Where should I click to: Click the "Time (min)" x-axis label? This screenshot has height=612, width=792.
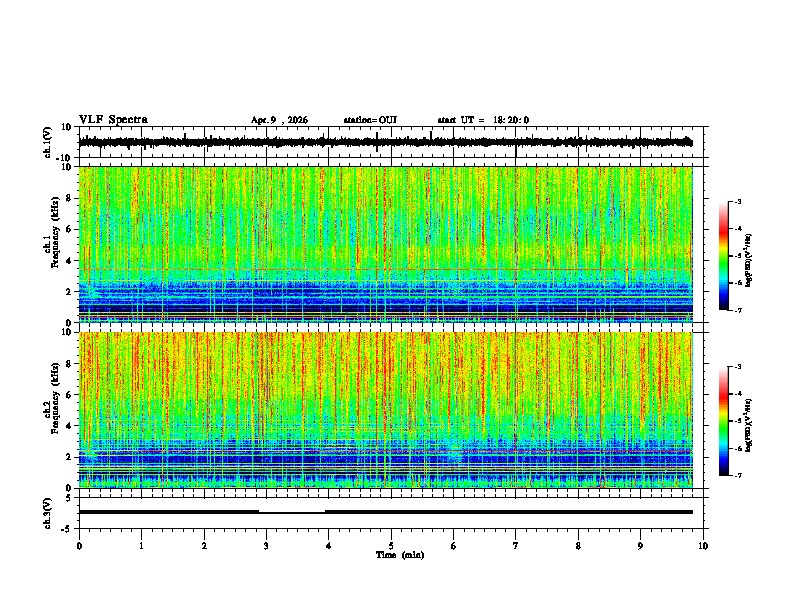(400, 555)
